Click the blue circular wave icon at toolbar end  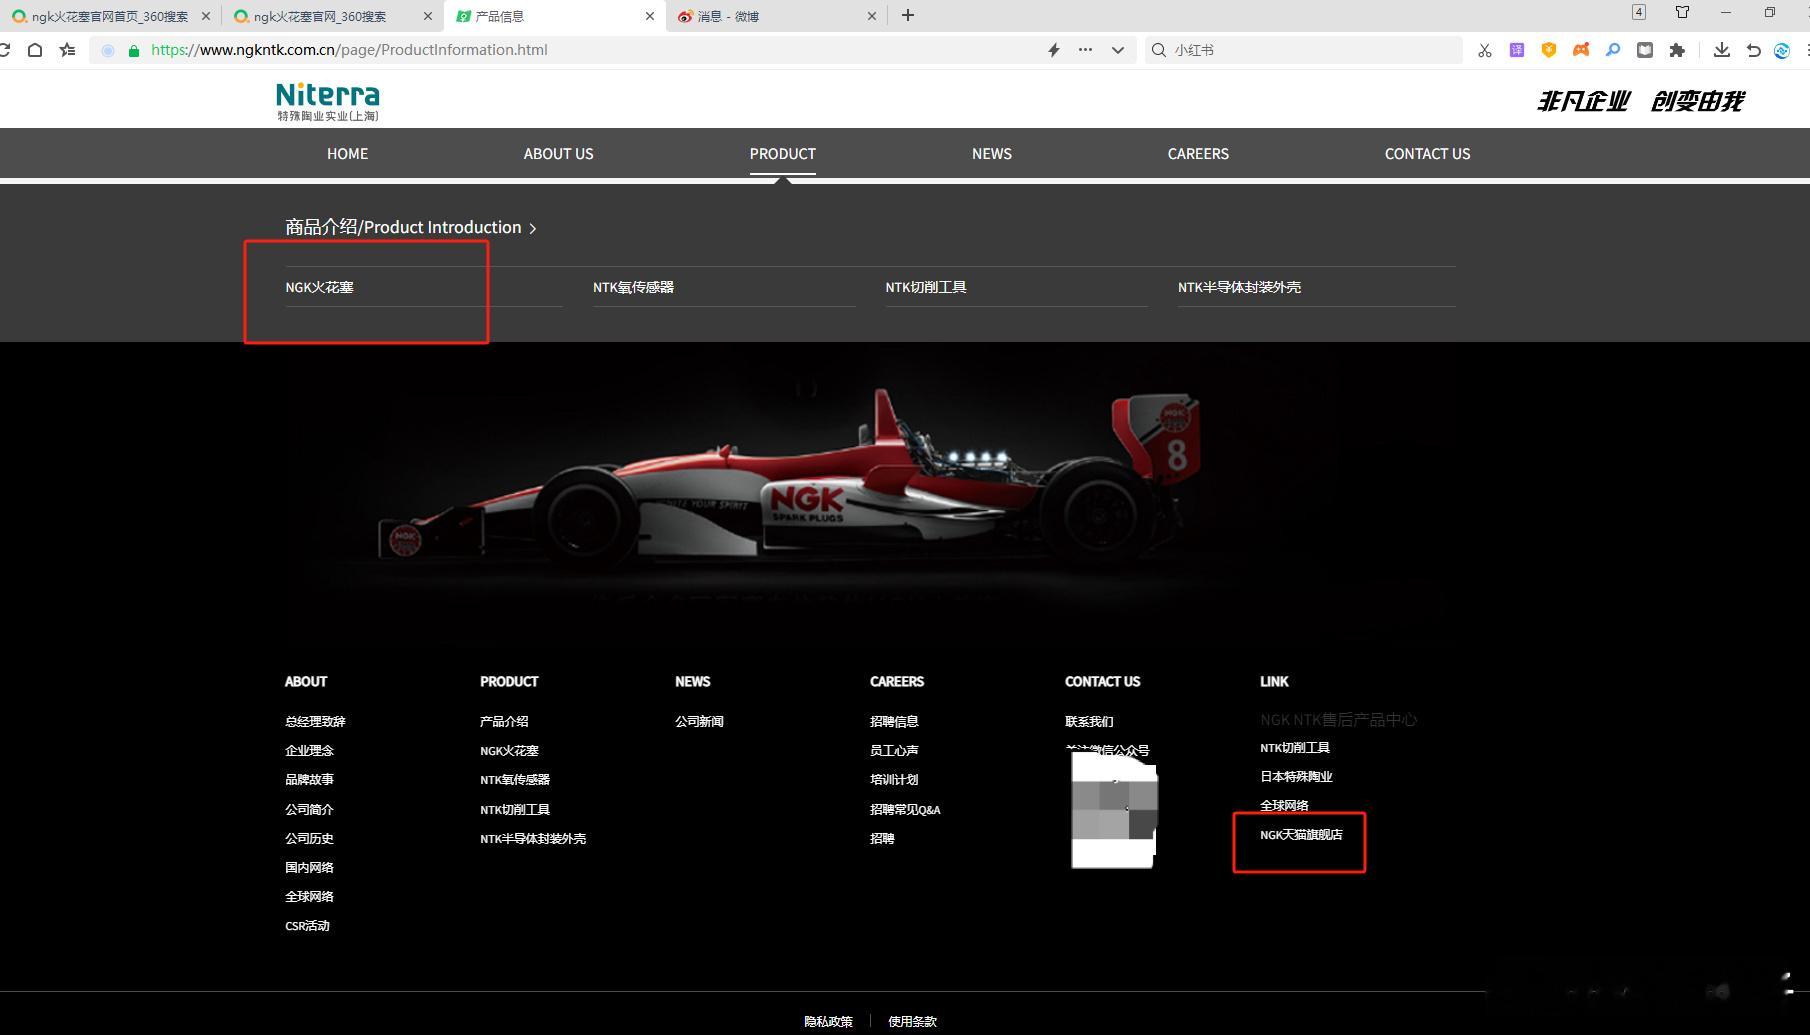pos(1782,50)
